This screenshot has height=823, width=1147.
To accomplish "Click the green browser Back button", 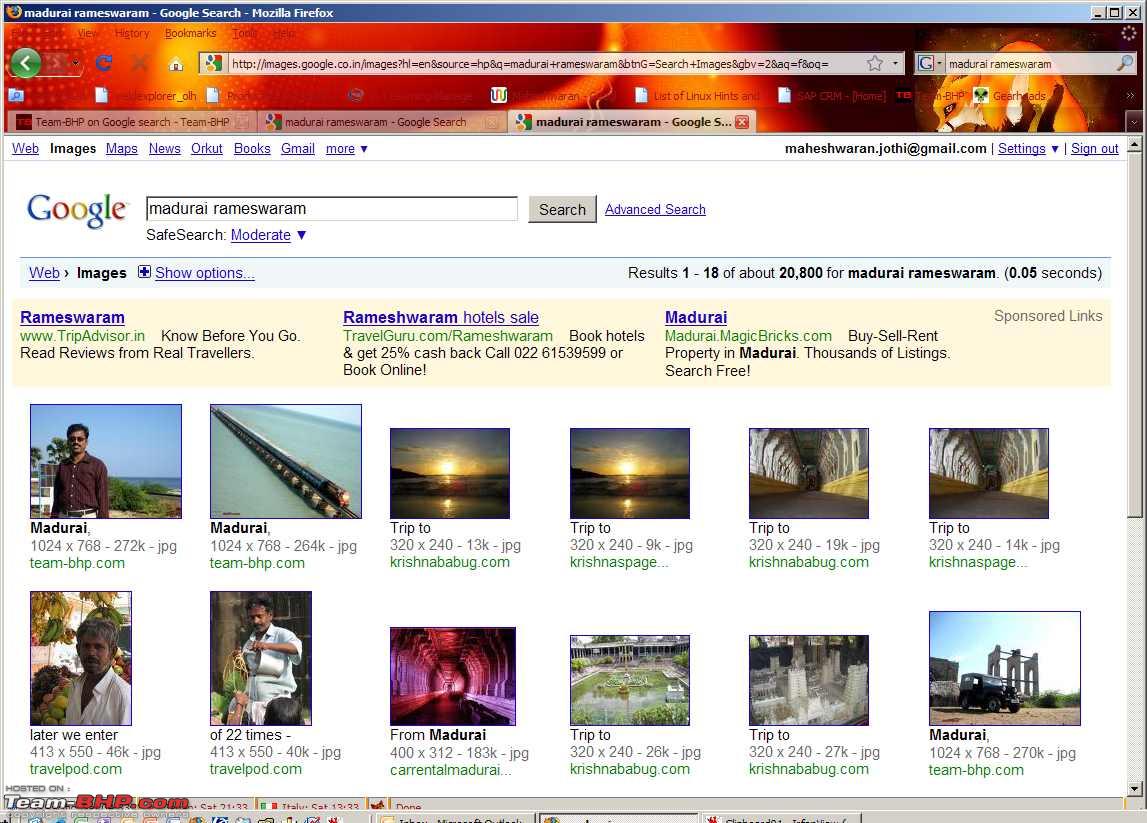I will 26,63.
